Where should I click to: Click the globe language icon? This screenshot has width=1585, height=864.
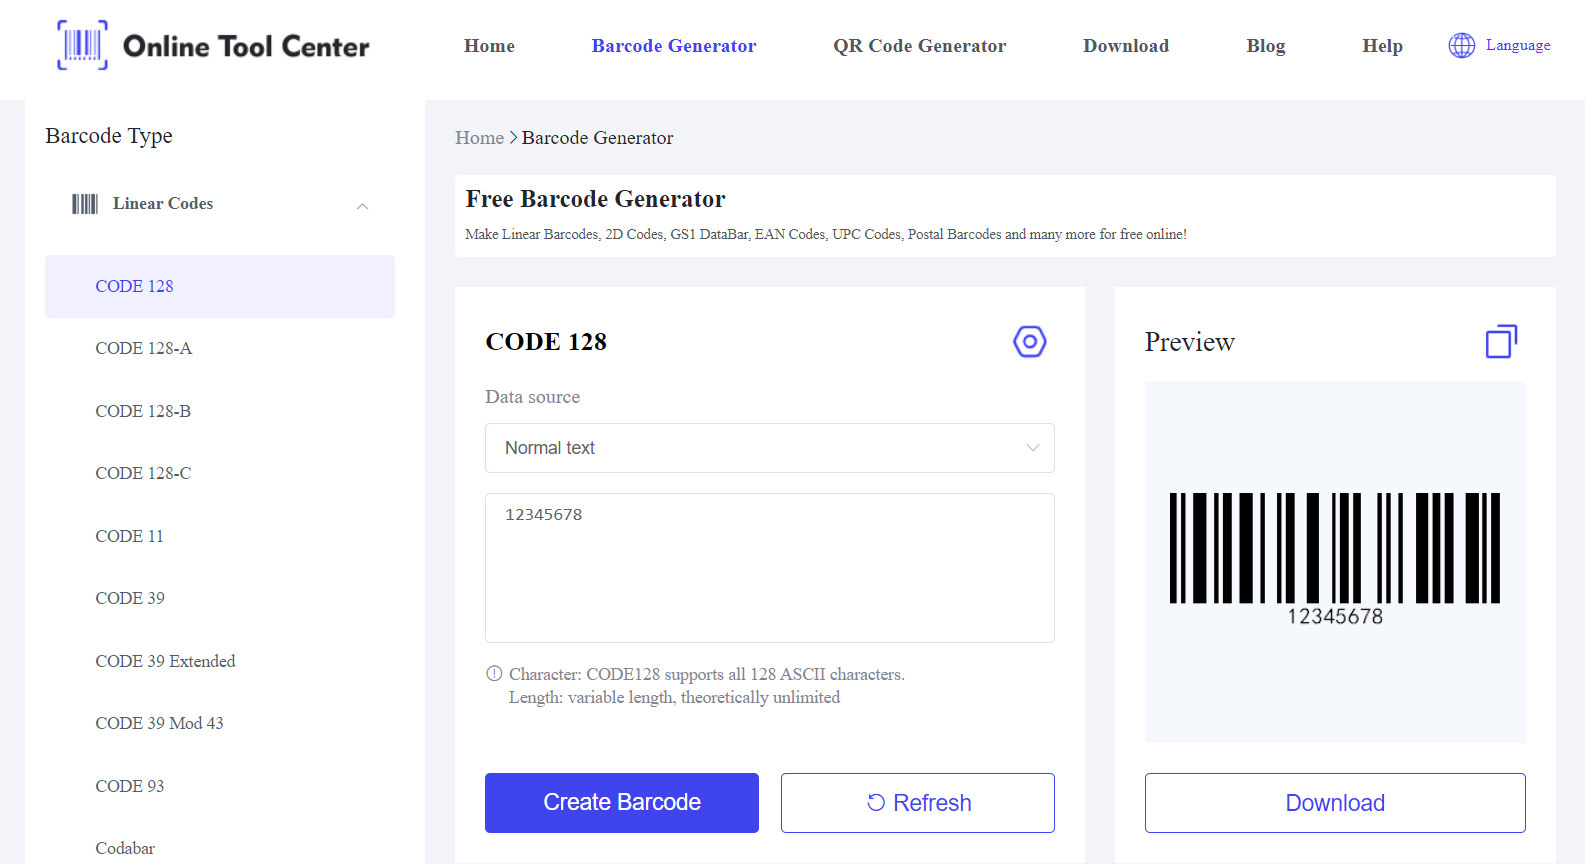[1461, 45]
